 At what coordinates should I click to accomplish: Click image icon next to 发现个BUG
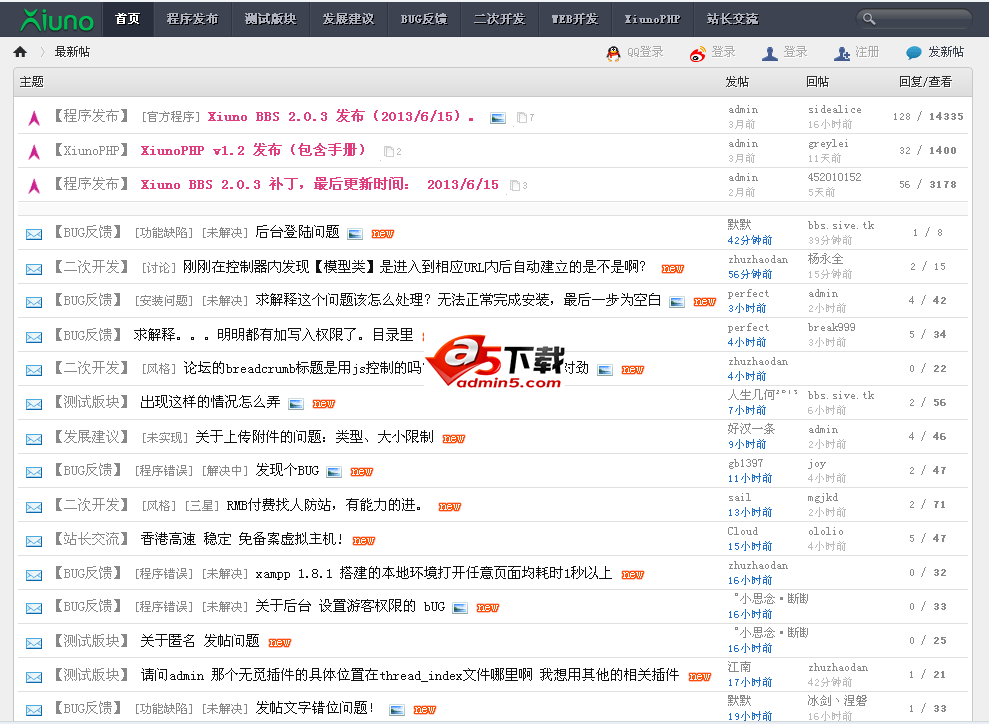point(334,472)
